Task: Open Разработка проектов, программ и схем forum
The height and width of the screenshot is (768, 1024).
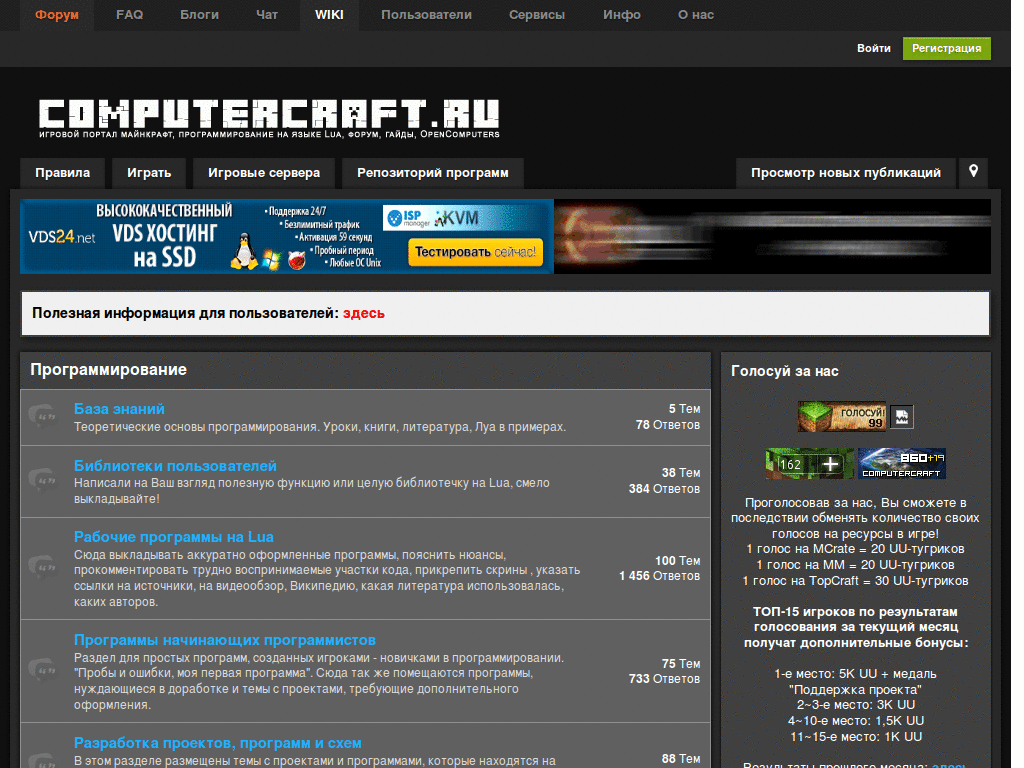Action: tap(217, 743)
